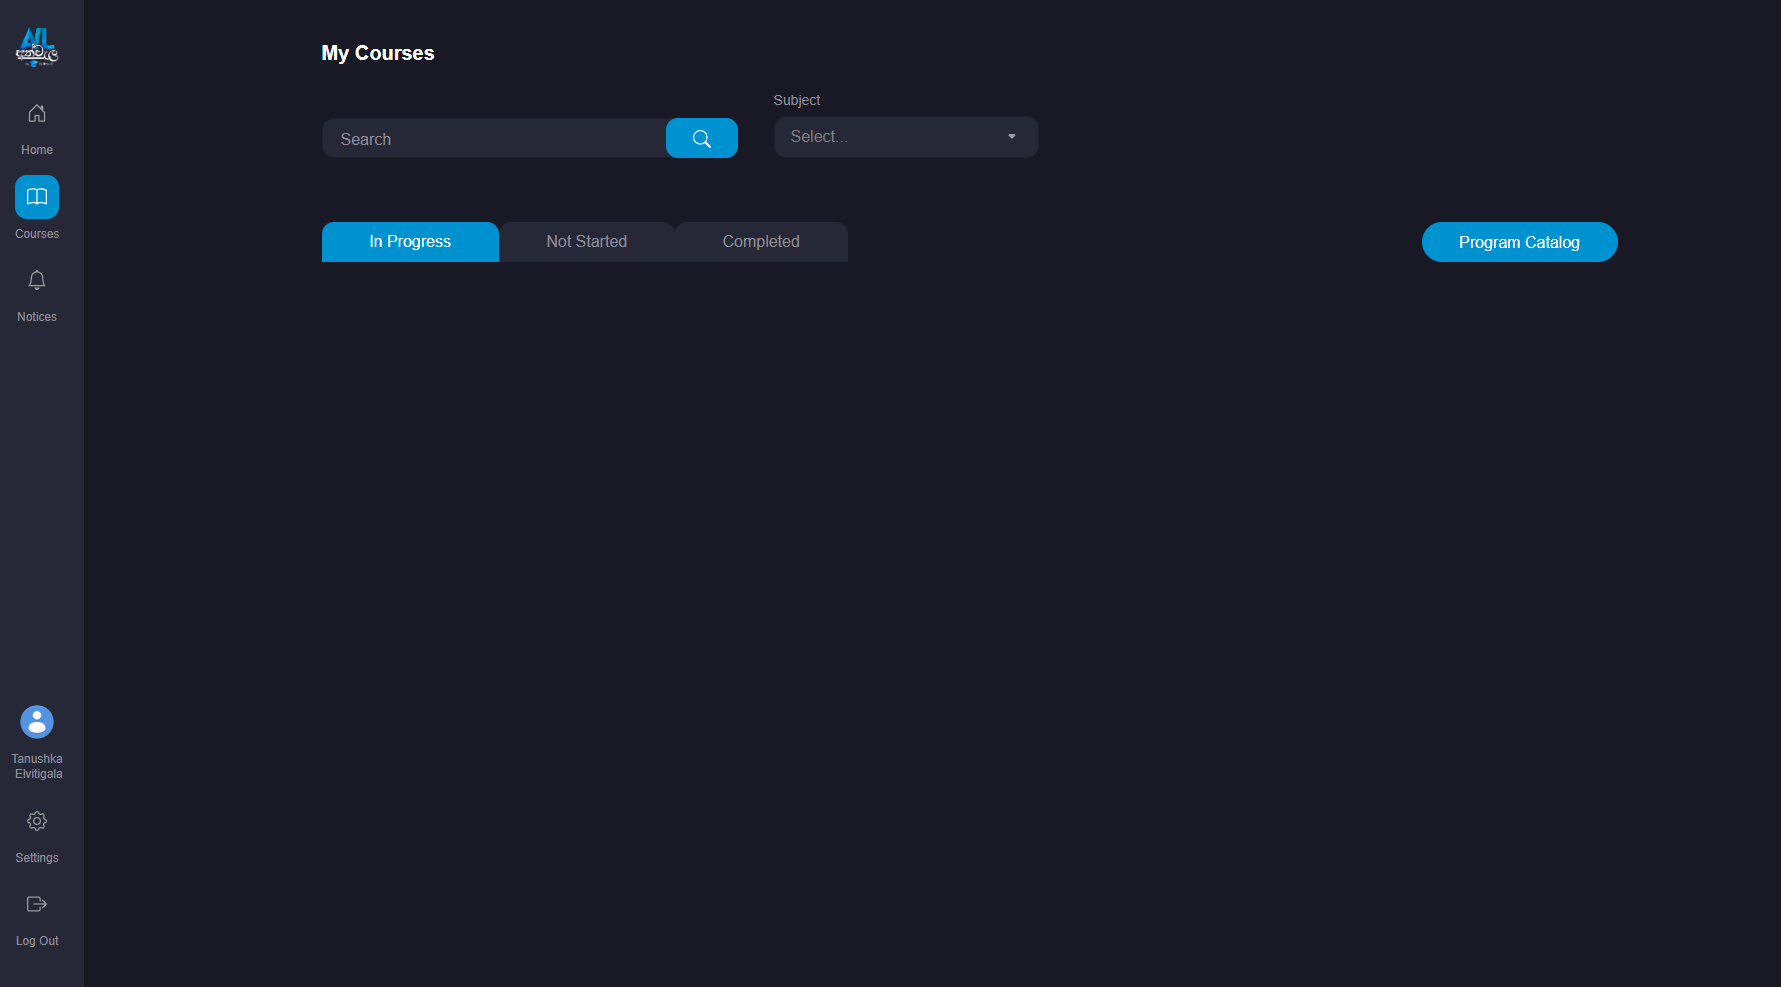This screenshot has height=987, width=1781.
Task: Switch to the Not Started tab
Action: pyautogui.click(x=587, y=242)
